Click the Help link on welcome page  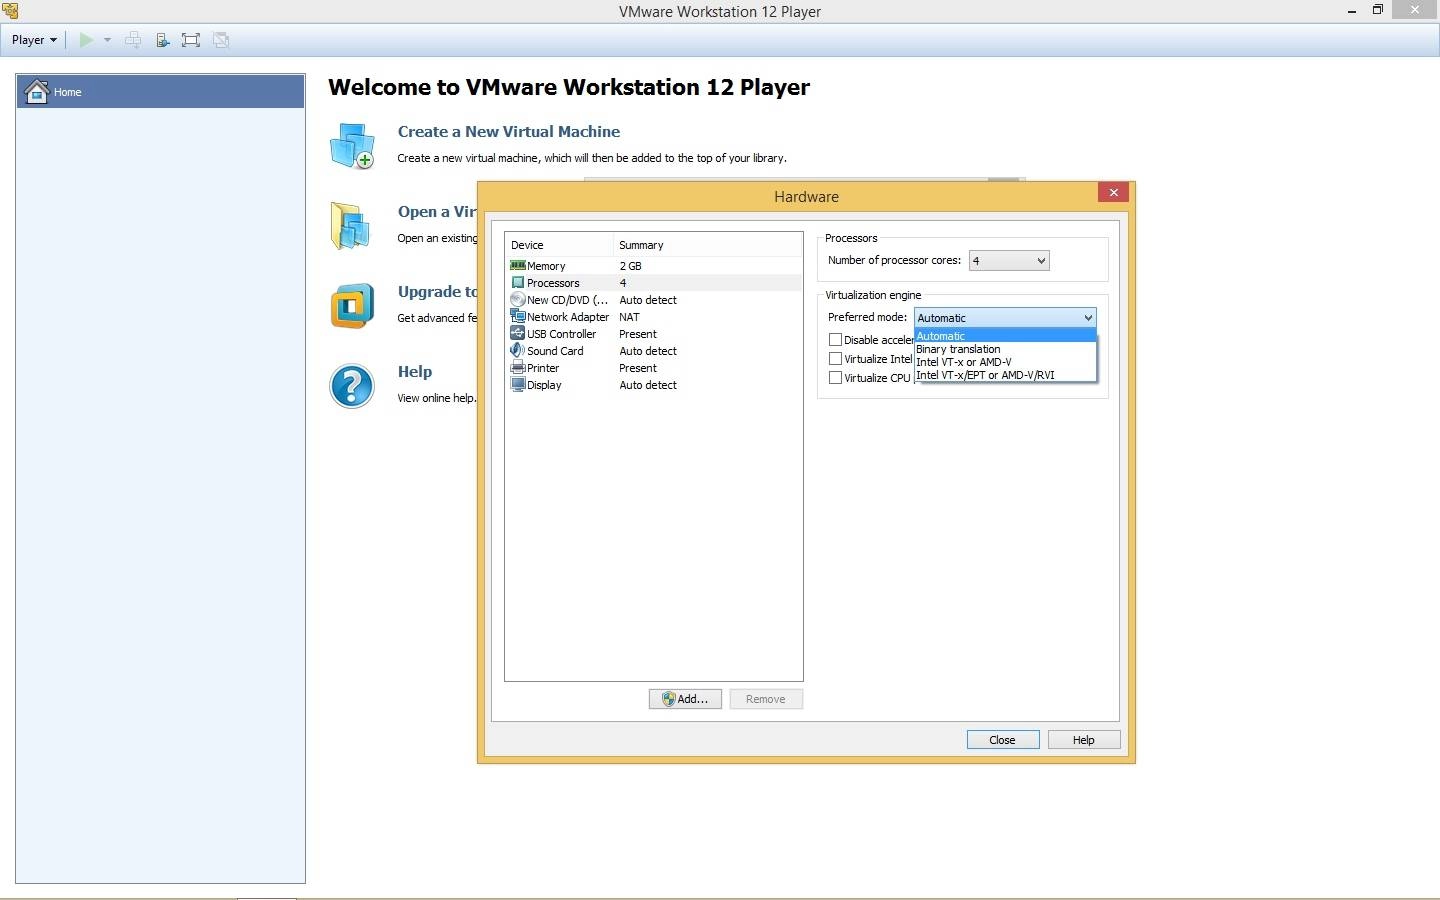[x=415, y=371]
